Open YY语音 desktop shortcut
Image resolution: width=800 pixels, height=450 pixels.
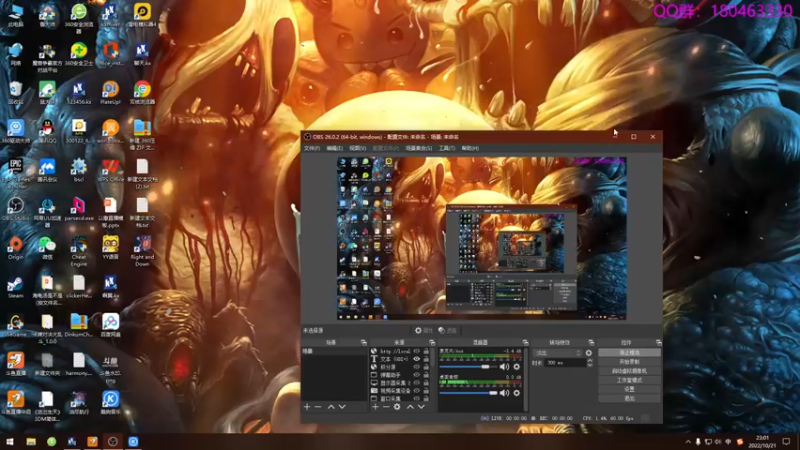coord(110,248)
